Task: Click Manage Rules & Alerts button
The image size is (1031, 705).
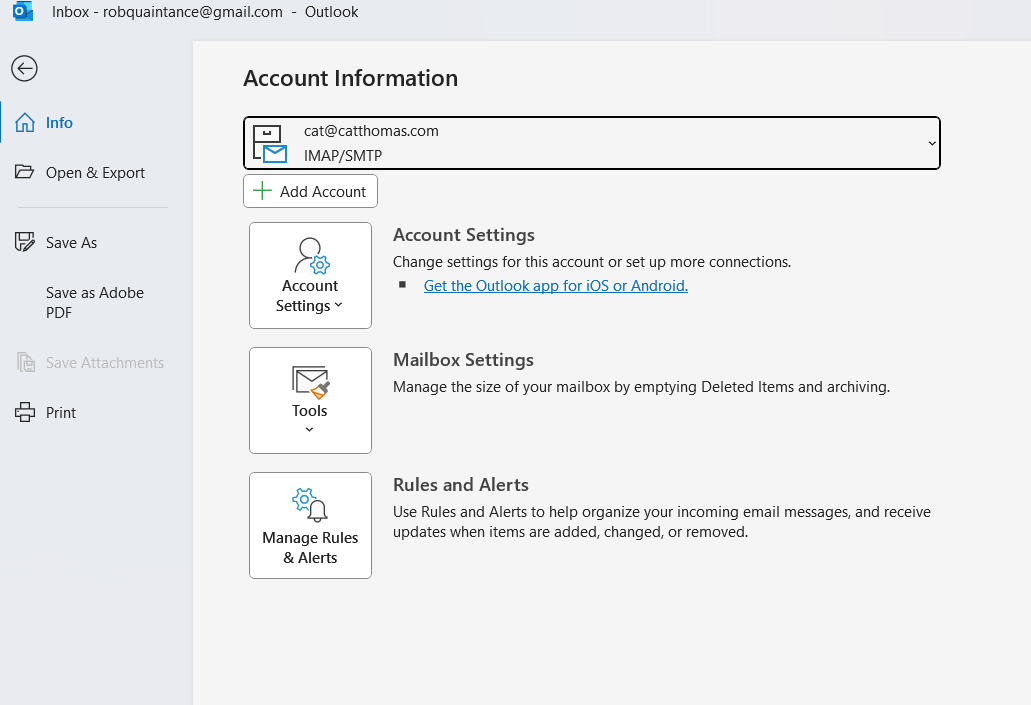Action: pyautogui.click(x=310, y=525)
